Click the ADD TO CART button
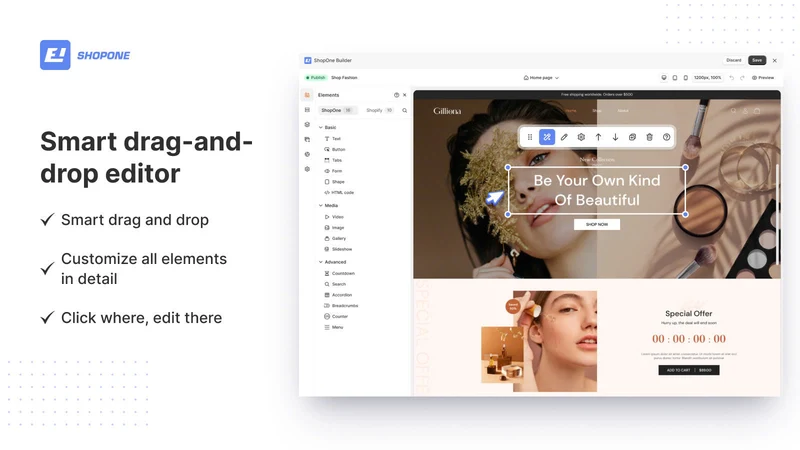 [x=689, y=370]
